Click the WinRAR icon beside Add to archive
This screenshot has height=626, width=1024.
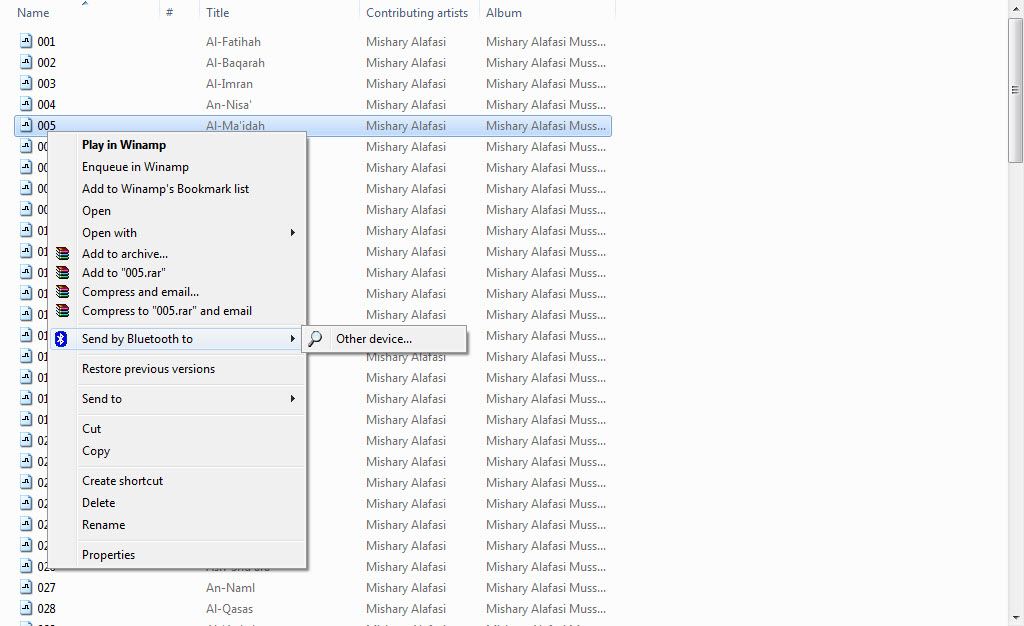(x=63, y=253)
